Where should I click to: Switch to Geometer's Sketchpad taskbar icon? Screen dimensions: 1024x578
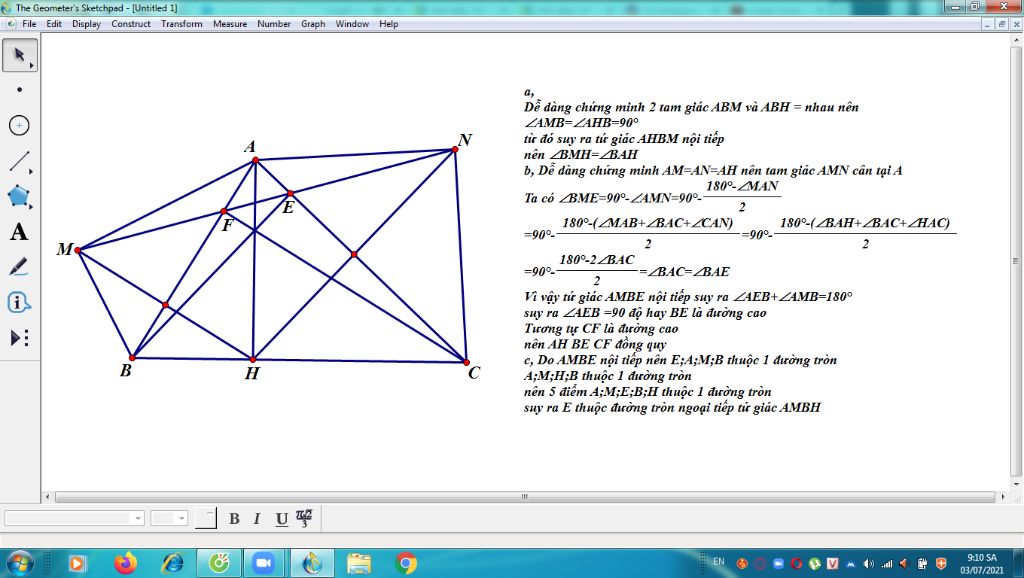coord(312,563)
